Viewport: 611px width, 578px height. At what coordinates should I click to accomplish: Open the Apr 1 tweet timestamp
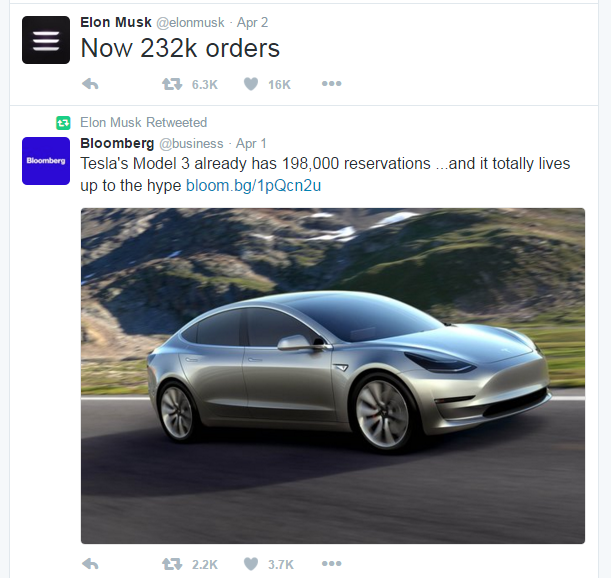pos(251,143)
